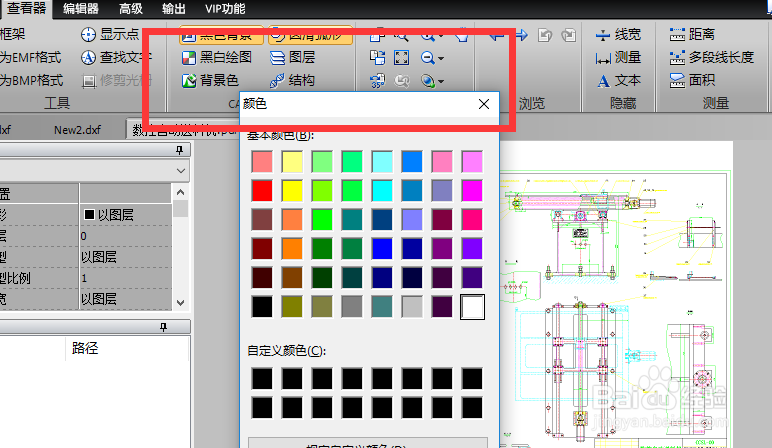The image size is (772, 448).
Task: Expand the globe zoom dropdown arrow
Action: pos(441,81)
